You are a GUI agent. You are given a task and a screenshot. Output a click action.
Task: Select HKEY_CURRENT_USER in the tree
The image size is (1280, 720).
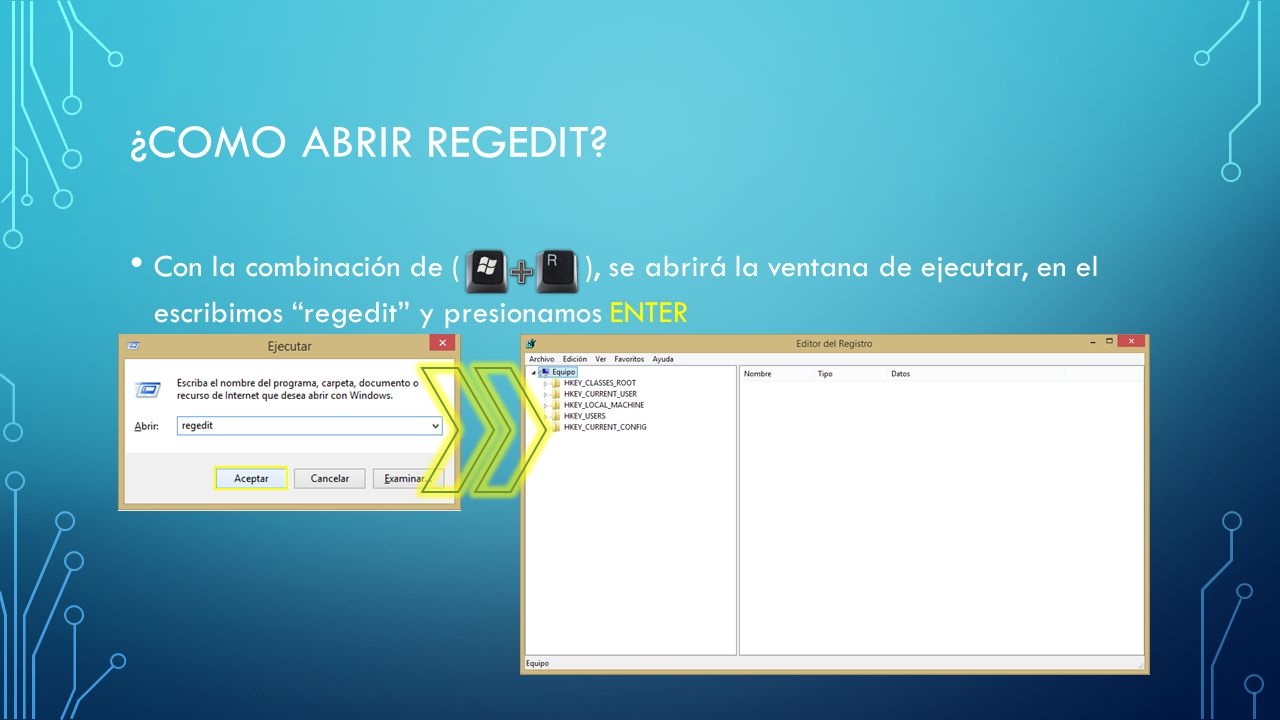pos(600,394)
